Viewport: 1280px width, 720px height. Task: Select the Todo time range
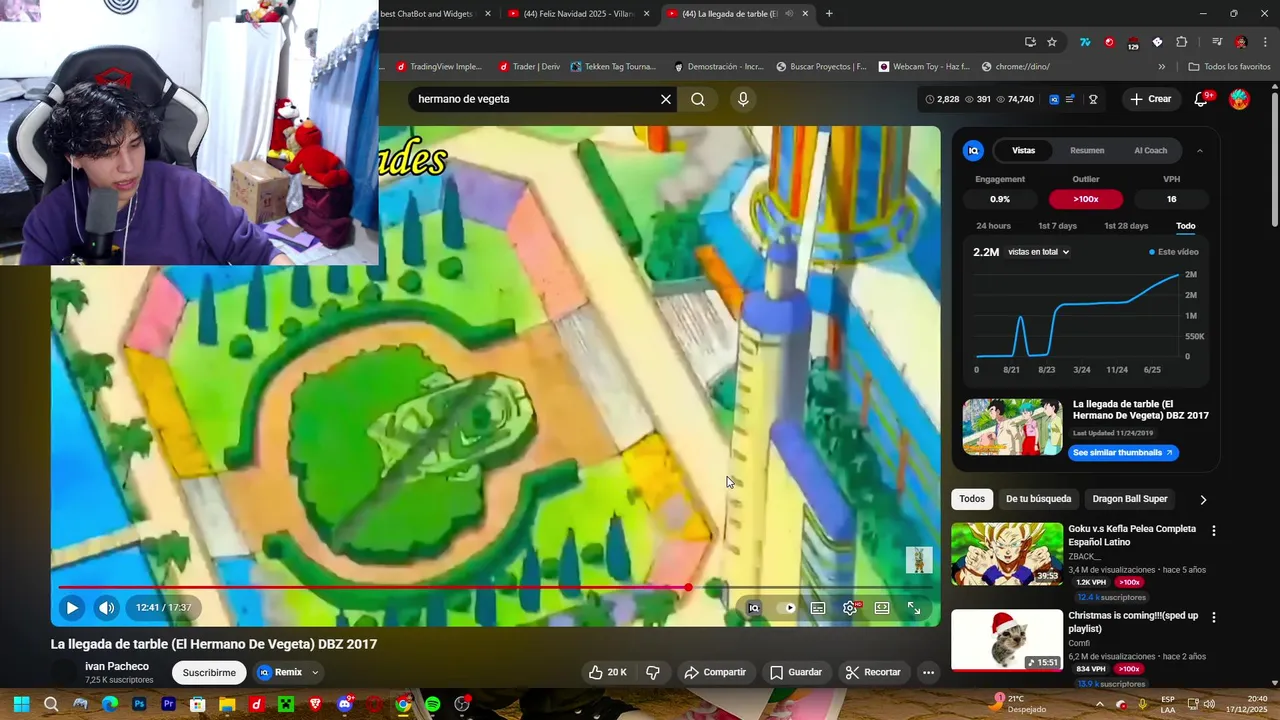[x=1185, y=226]
